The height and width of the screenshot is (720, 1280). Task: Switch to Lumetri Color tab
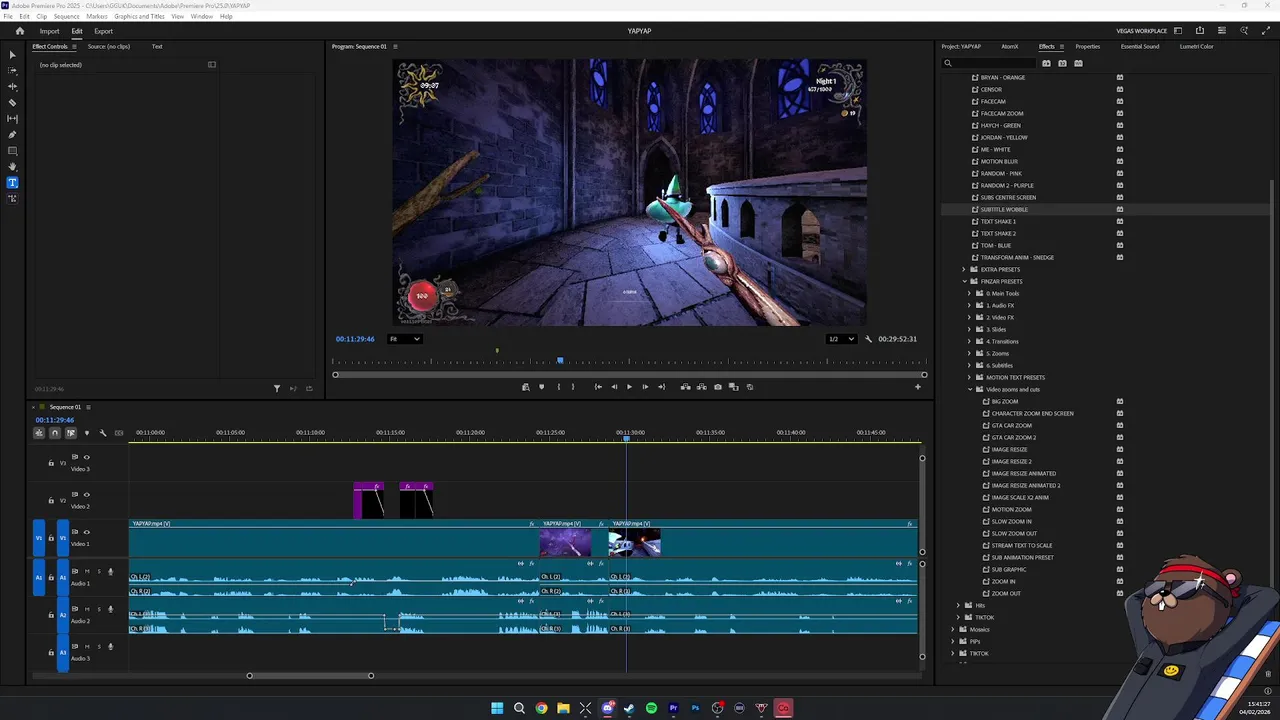click(1196, 46)
